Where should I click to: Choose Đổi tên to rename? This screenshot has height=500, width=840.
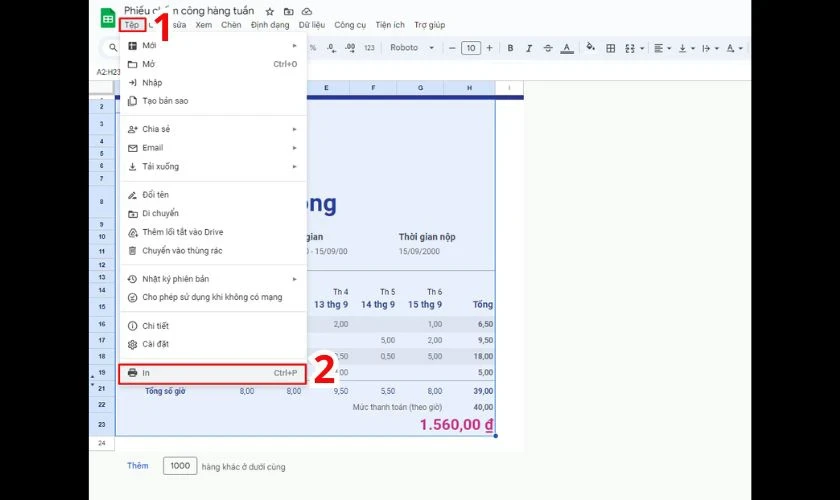tap(213, 195)
